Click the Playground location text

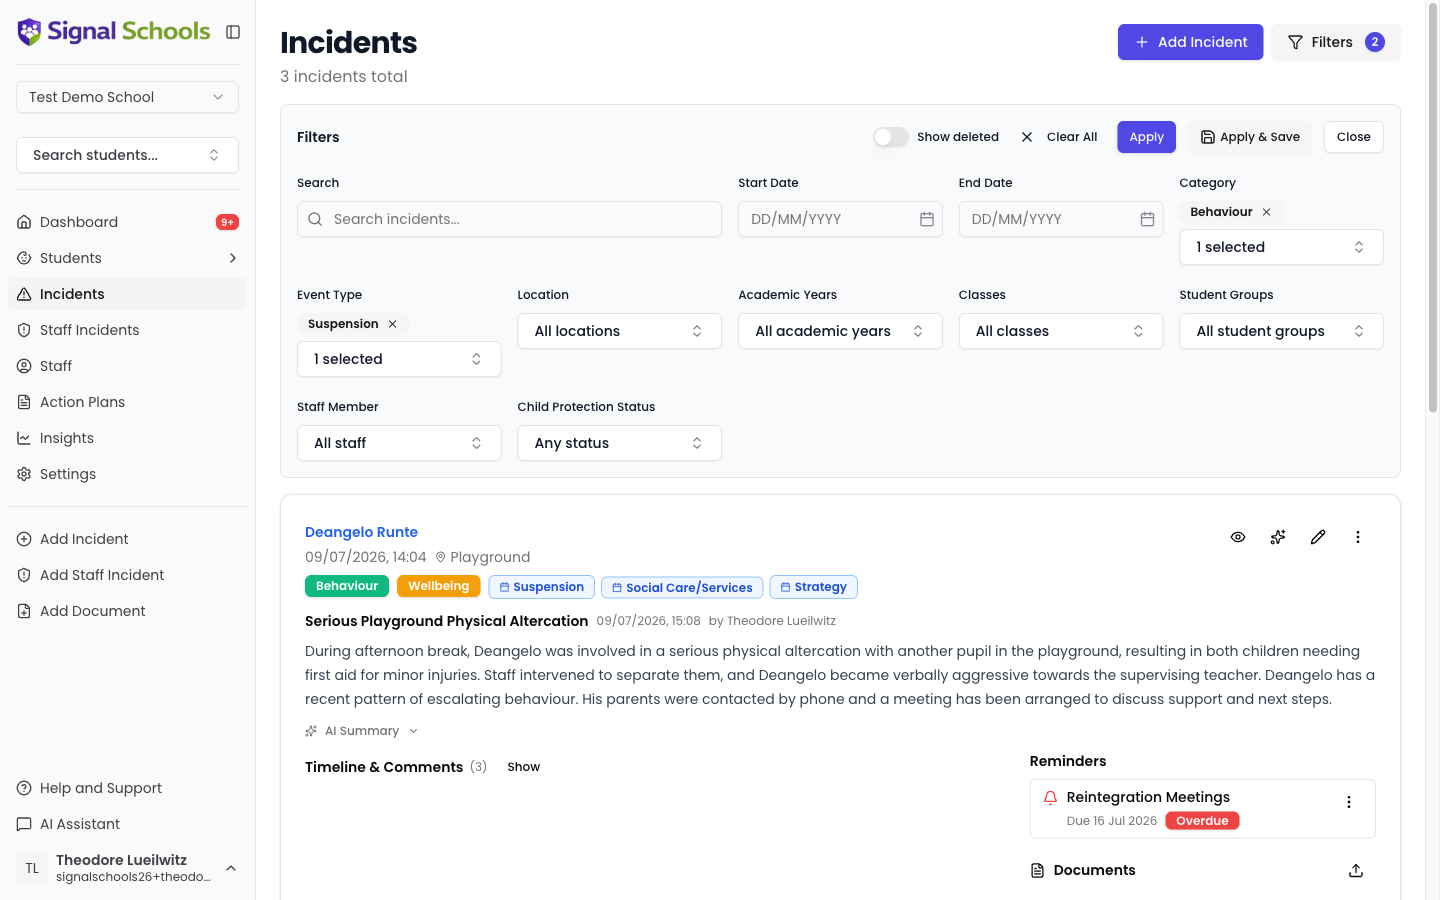490,557
